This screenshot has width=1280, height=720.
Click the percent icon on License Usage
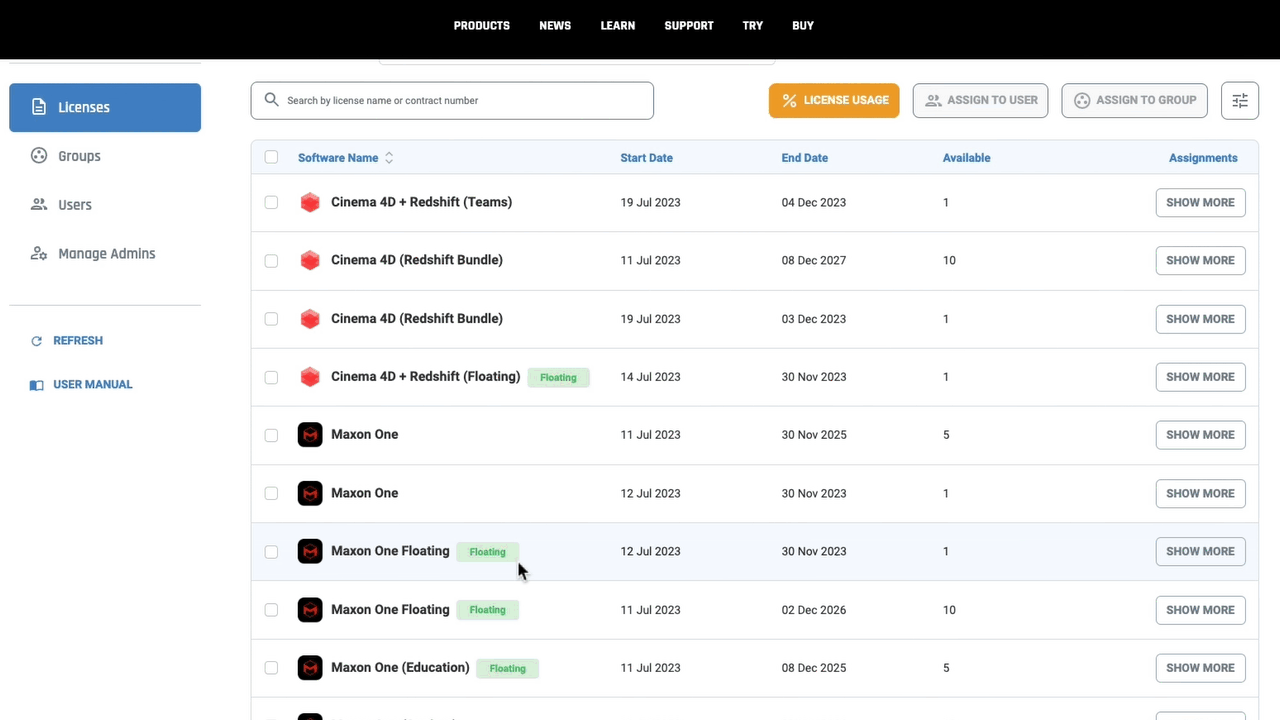tap(789, 100)
